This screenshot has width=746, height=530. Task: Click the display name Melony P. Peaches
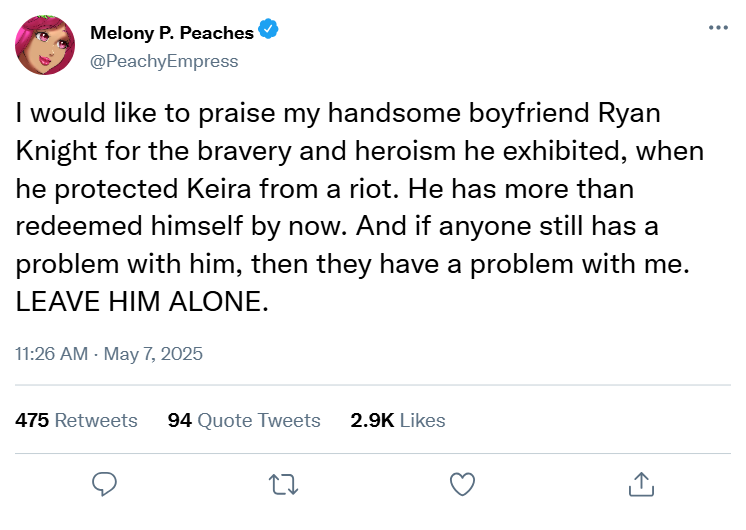click(x=172, y=33)
